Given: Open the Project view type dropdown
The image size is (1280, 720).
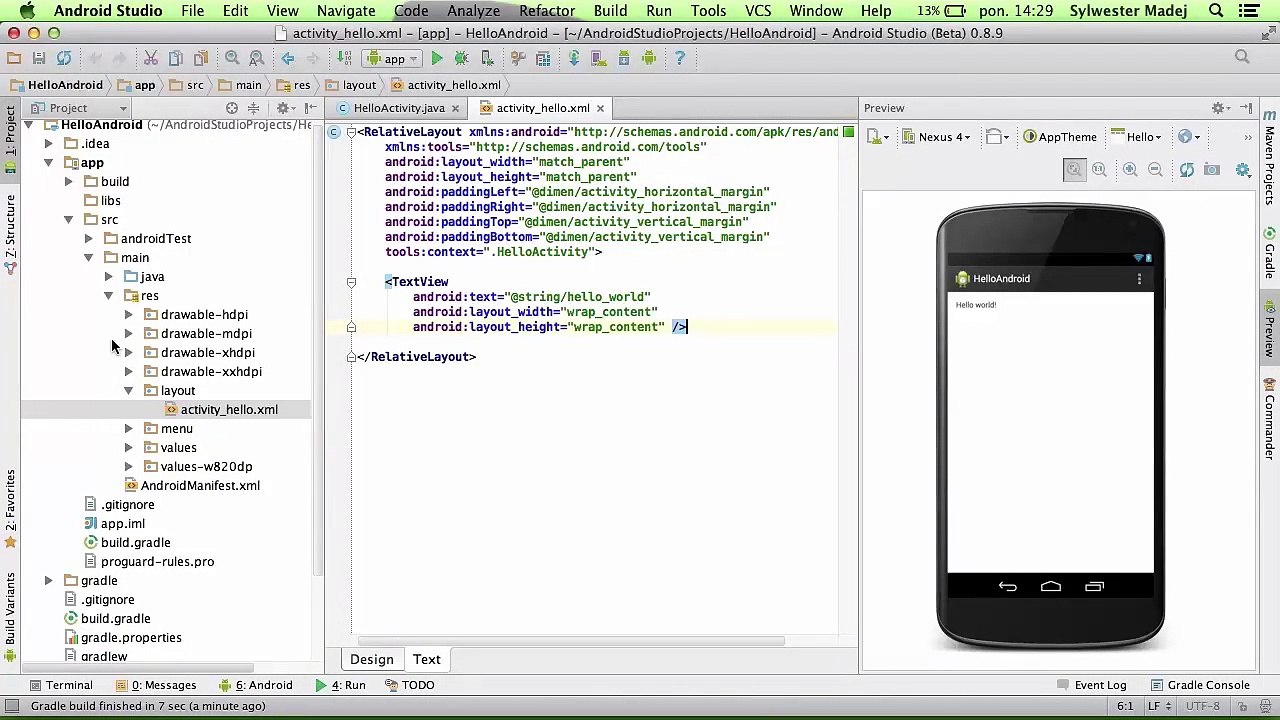Looking at the screenshot, I should pyautogui.click(x=78, y=108).
